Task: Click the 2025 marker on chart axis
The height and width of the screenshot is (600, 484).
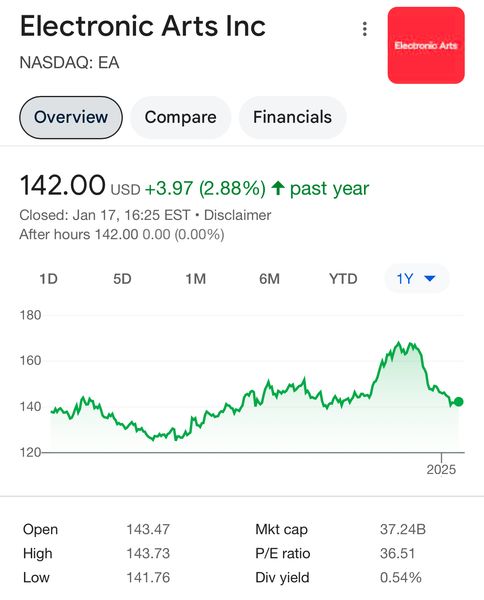Action: click(x=441, y=469)
